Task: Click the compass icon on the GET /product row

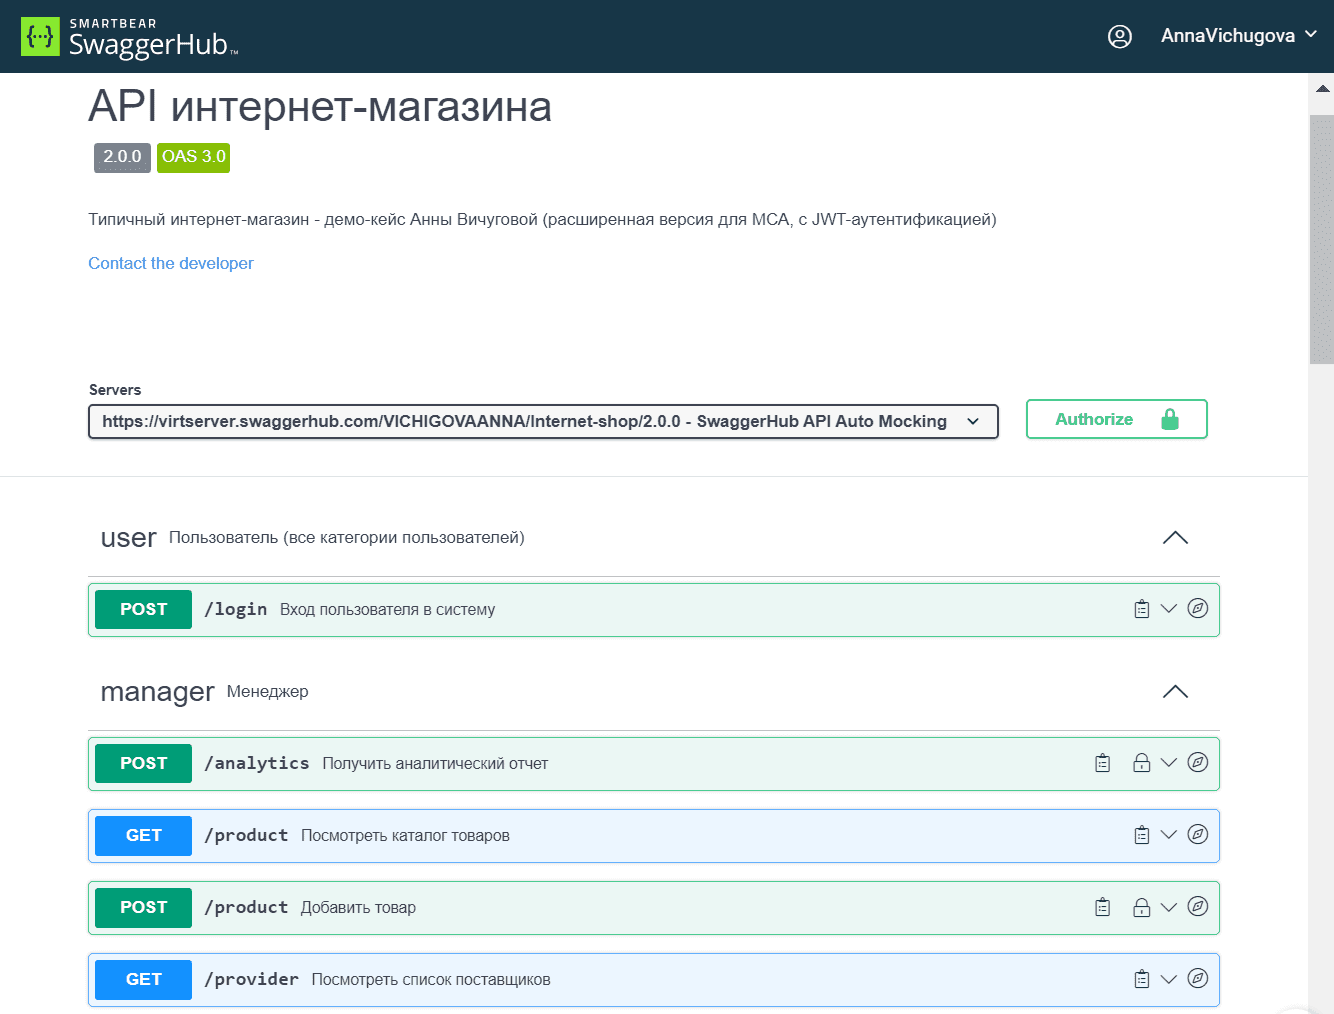Action: pos(1198,834)
